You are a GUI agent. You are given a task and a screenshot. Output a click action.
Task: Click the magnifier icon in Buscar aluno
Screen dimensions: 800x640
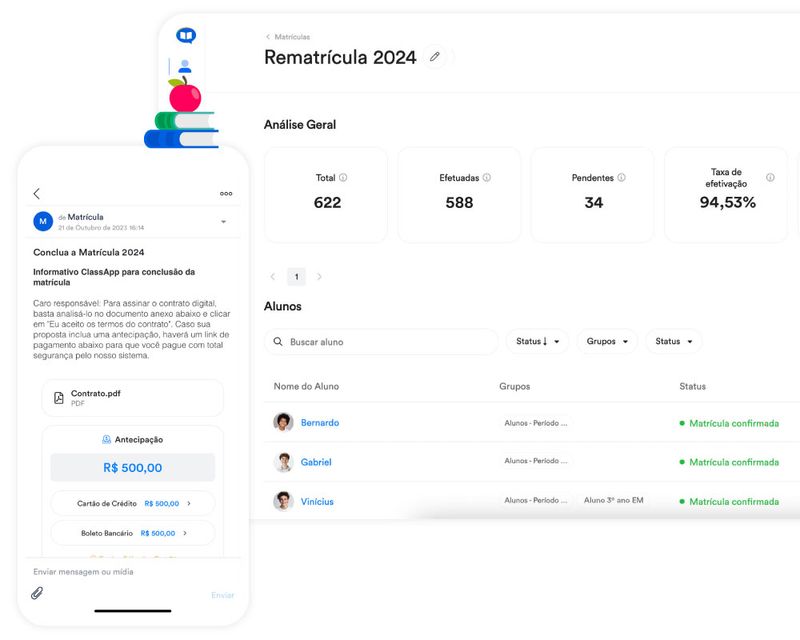tap(277, 341)
